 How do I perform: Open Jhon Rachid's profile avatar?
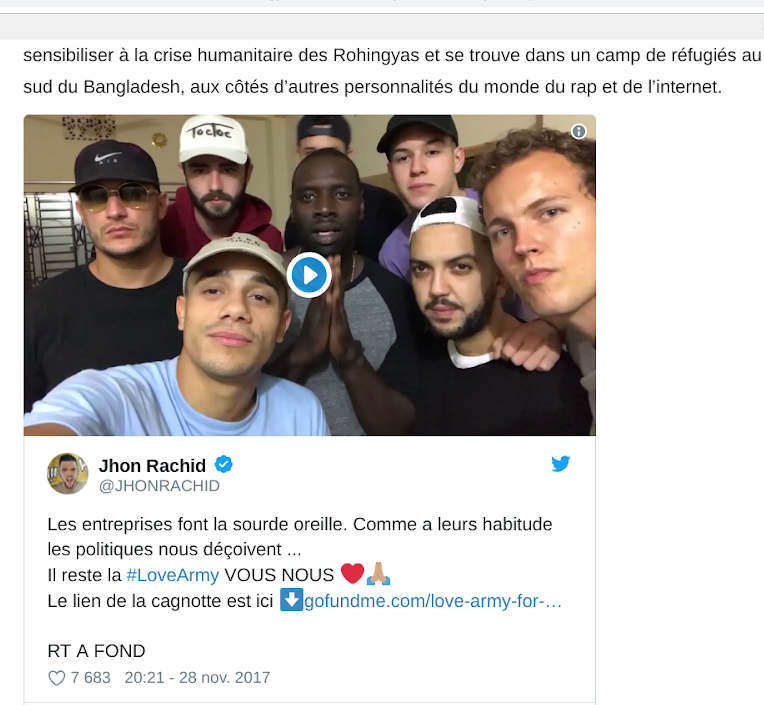click(x=67, y=474)
